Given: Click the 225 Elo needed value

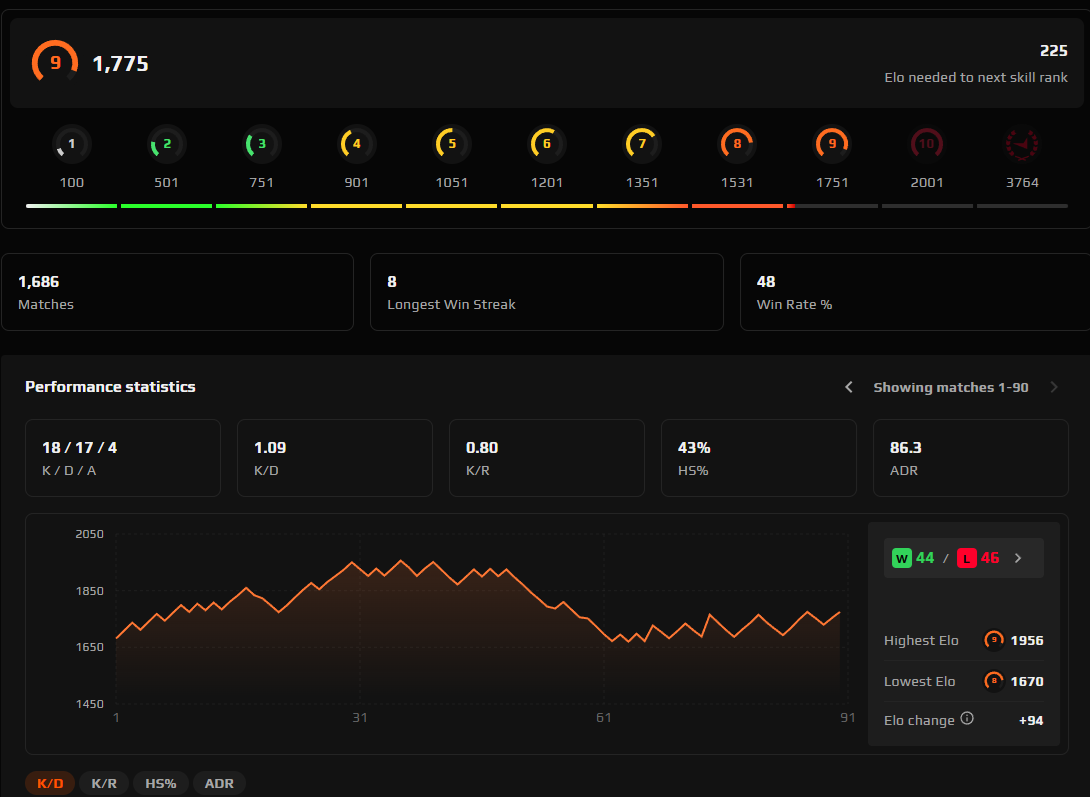Looking at the screenshot, I should tap(1054, 51).
